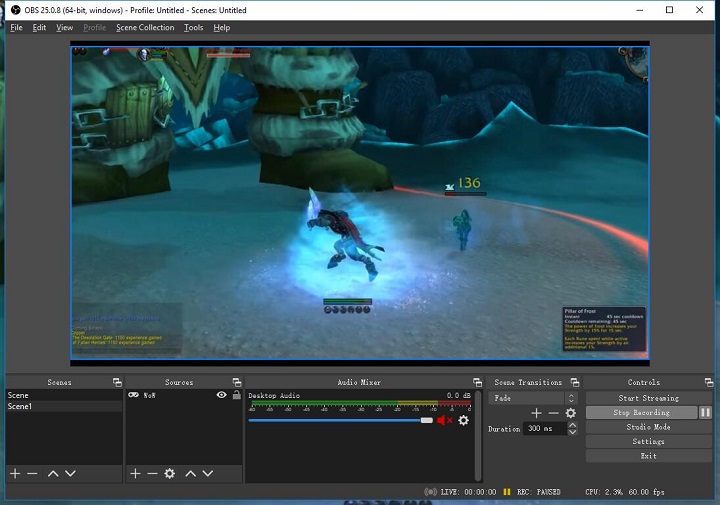Decrease Duration with down stepper arrow
Screen dimensions: 720x505
572,432
